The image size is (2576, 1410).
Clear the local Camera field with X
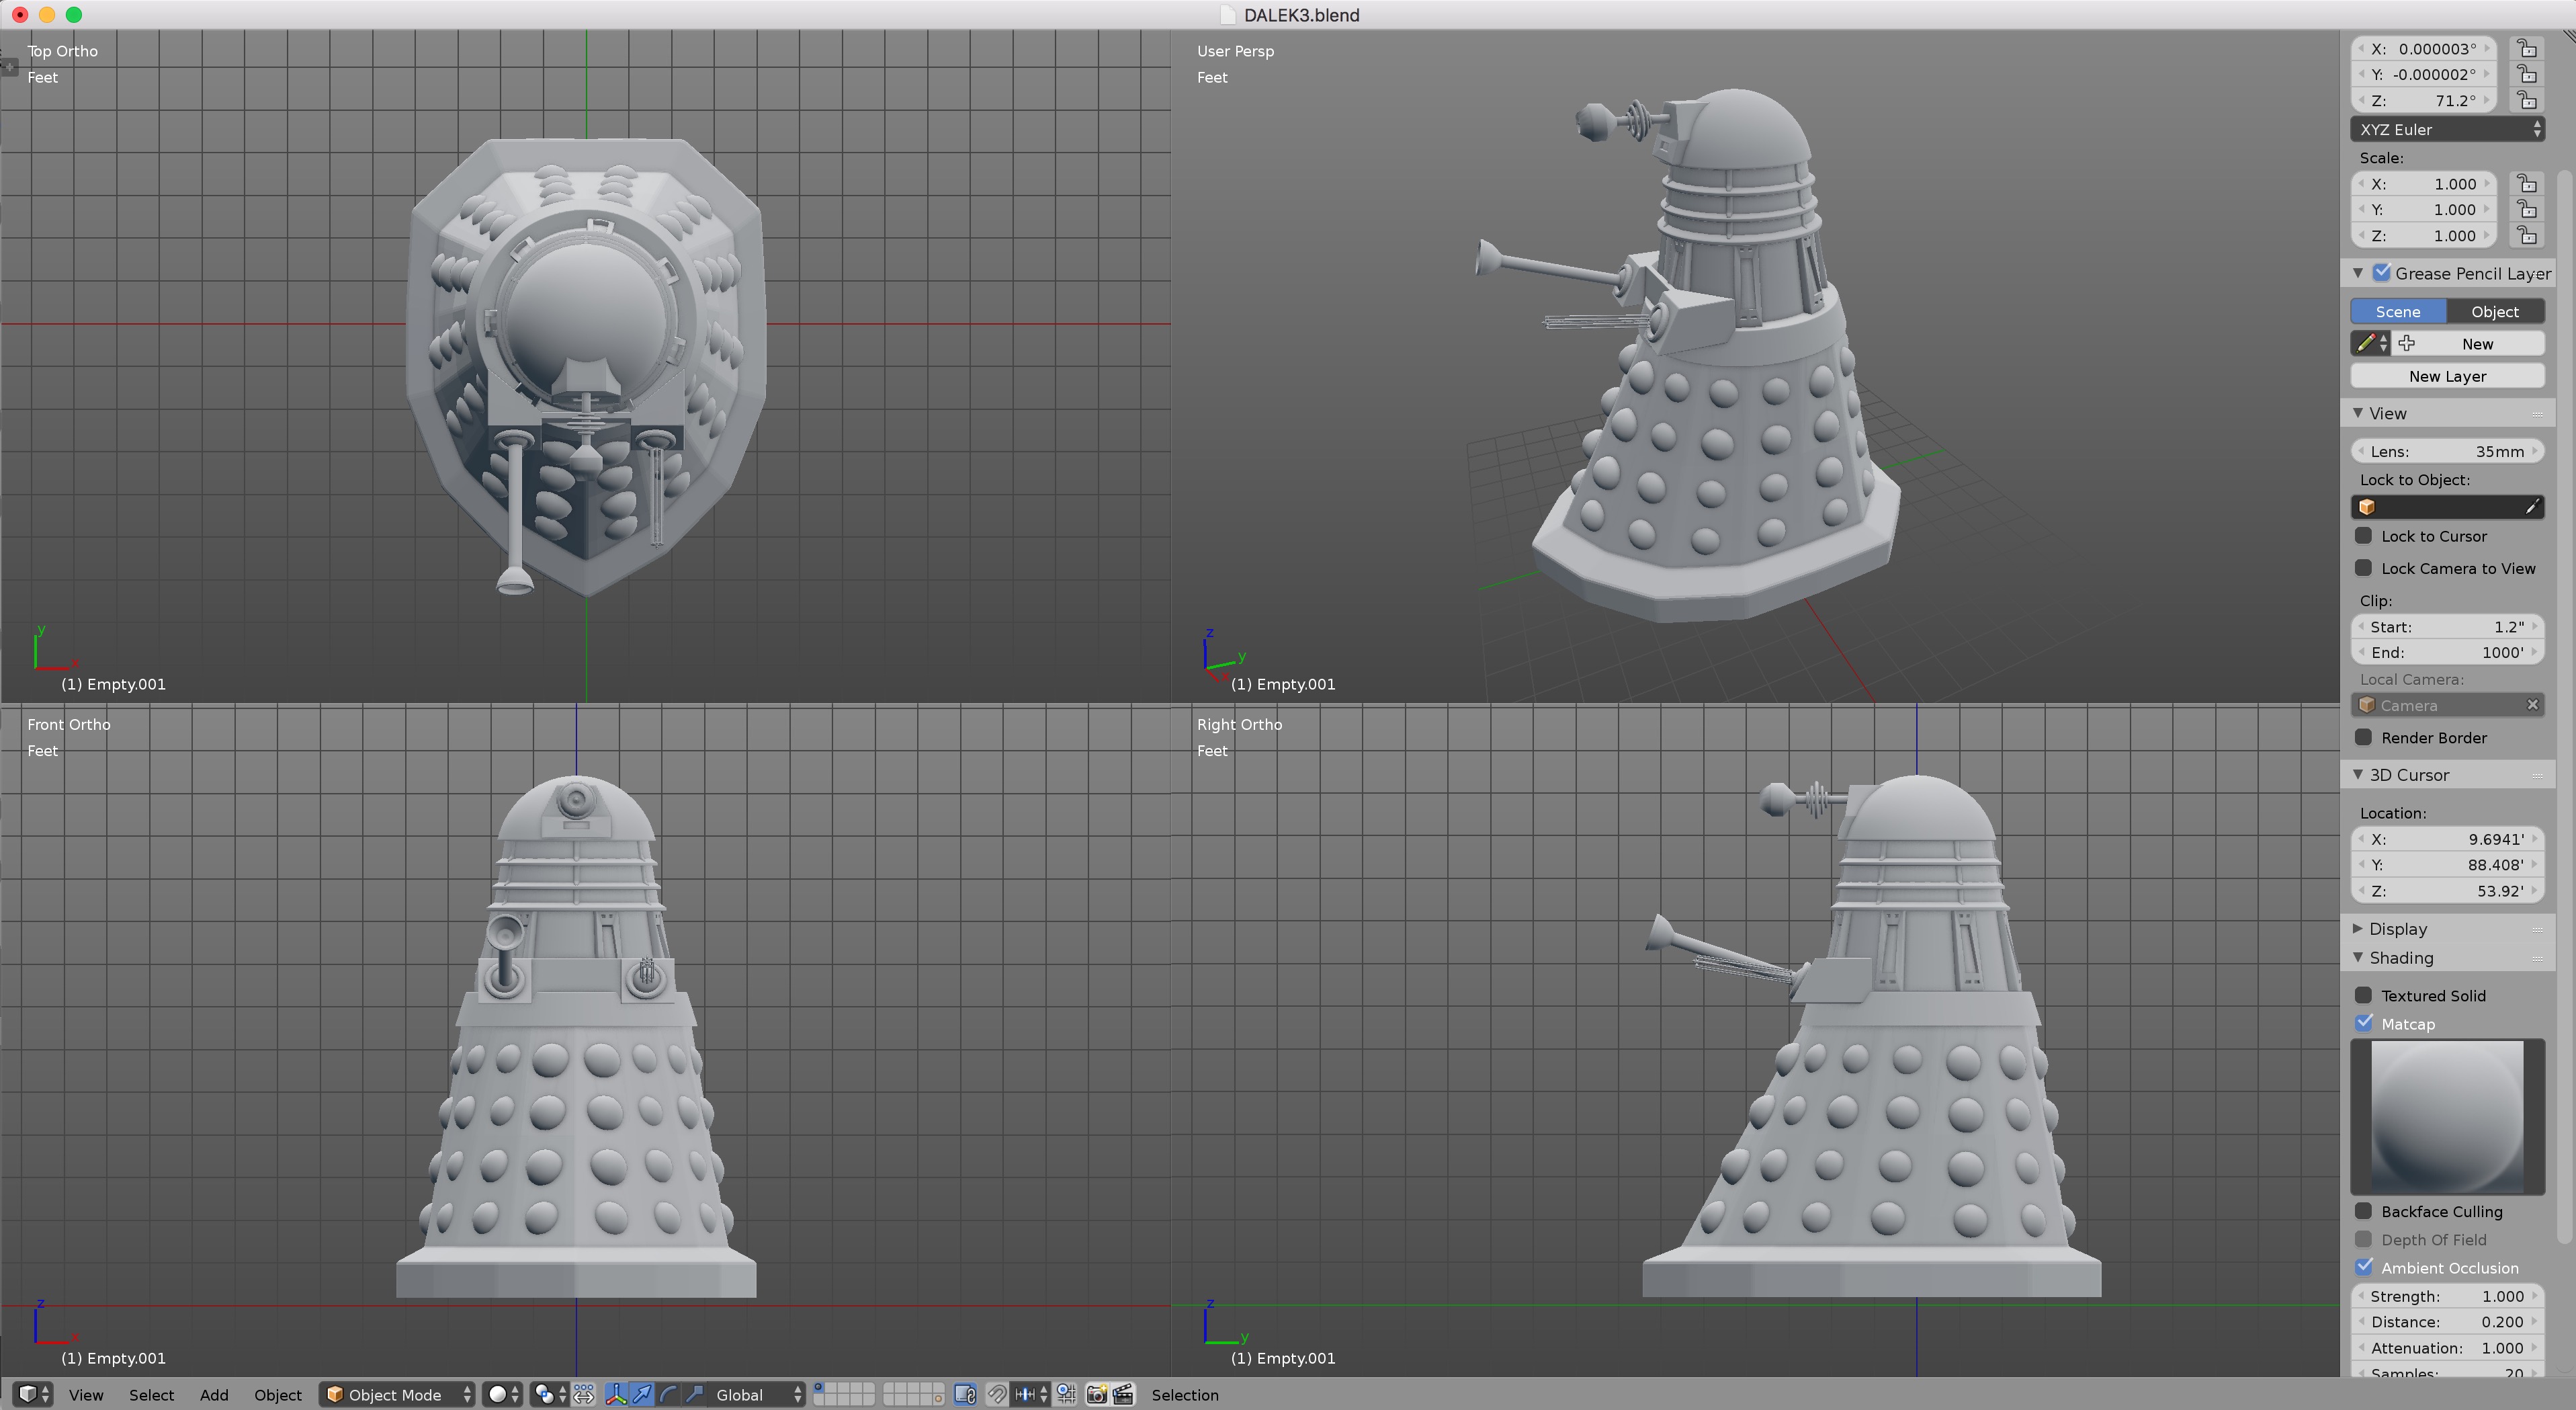(x=2532, y=704)
